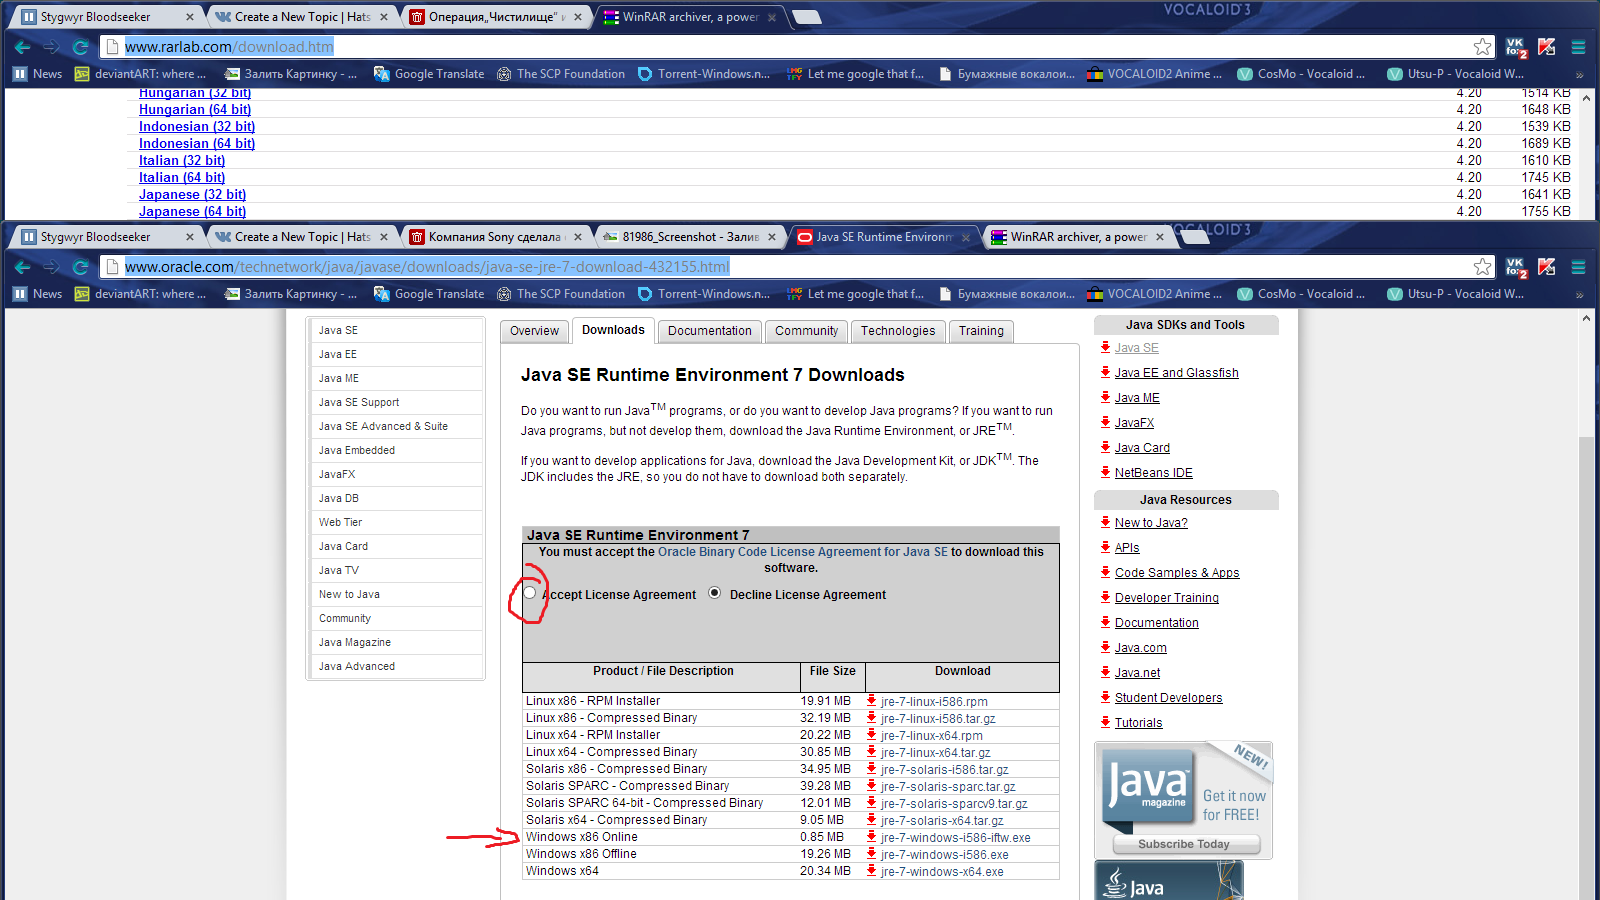The width and height of the screenshot is (1600, 900).
Task: Bookmark the rarlab page with the star
Action: click(1482, 47)
